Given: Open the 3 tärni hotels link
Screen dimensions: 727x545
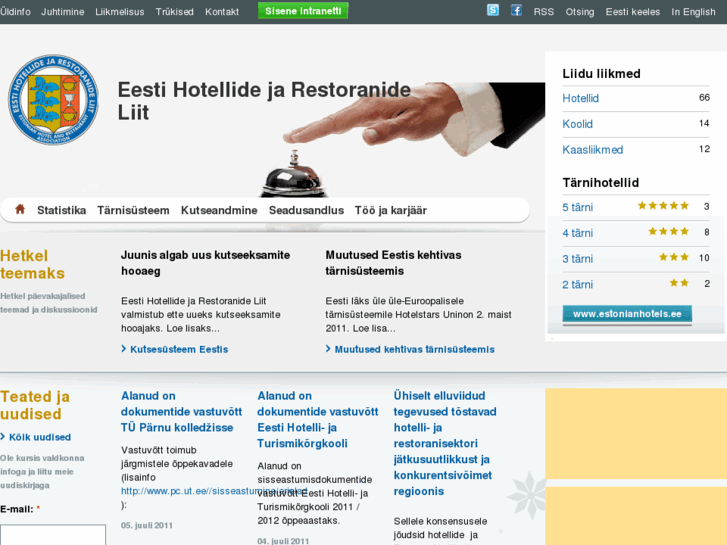Looking at the screenshot, I should [x=577, y=259].
